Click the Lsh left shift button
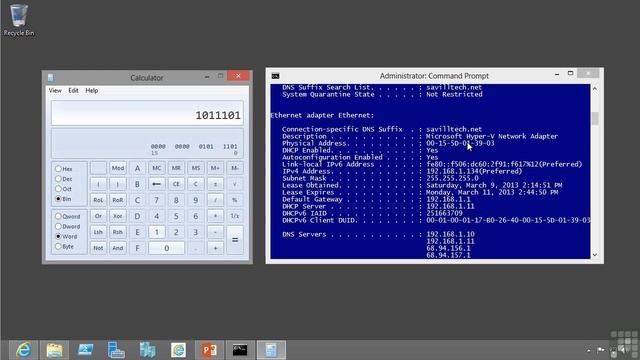The height and width of the screenshot is (360, 640). (98, 232)
